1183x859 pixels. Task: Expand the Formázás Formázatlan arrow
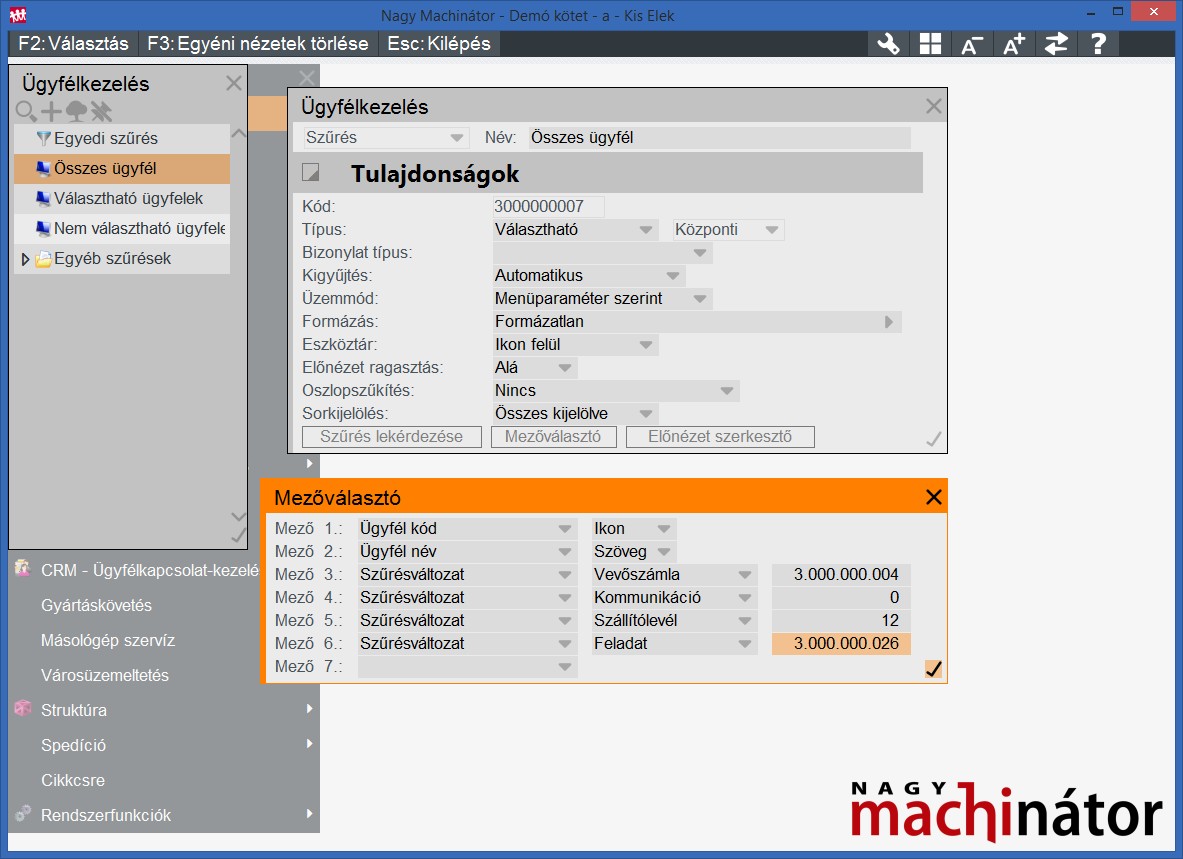(889, 322)
